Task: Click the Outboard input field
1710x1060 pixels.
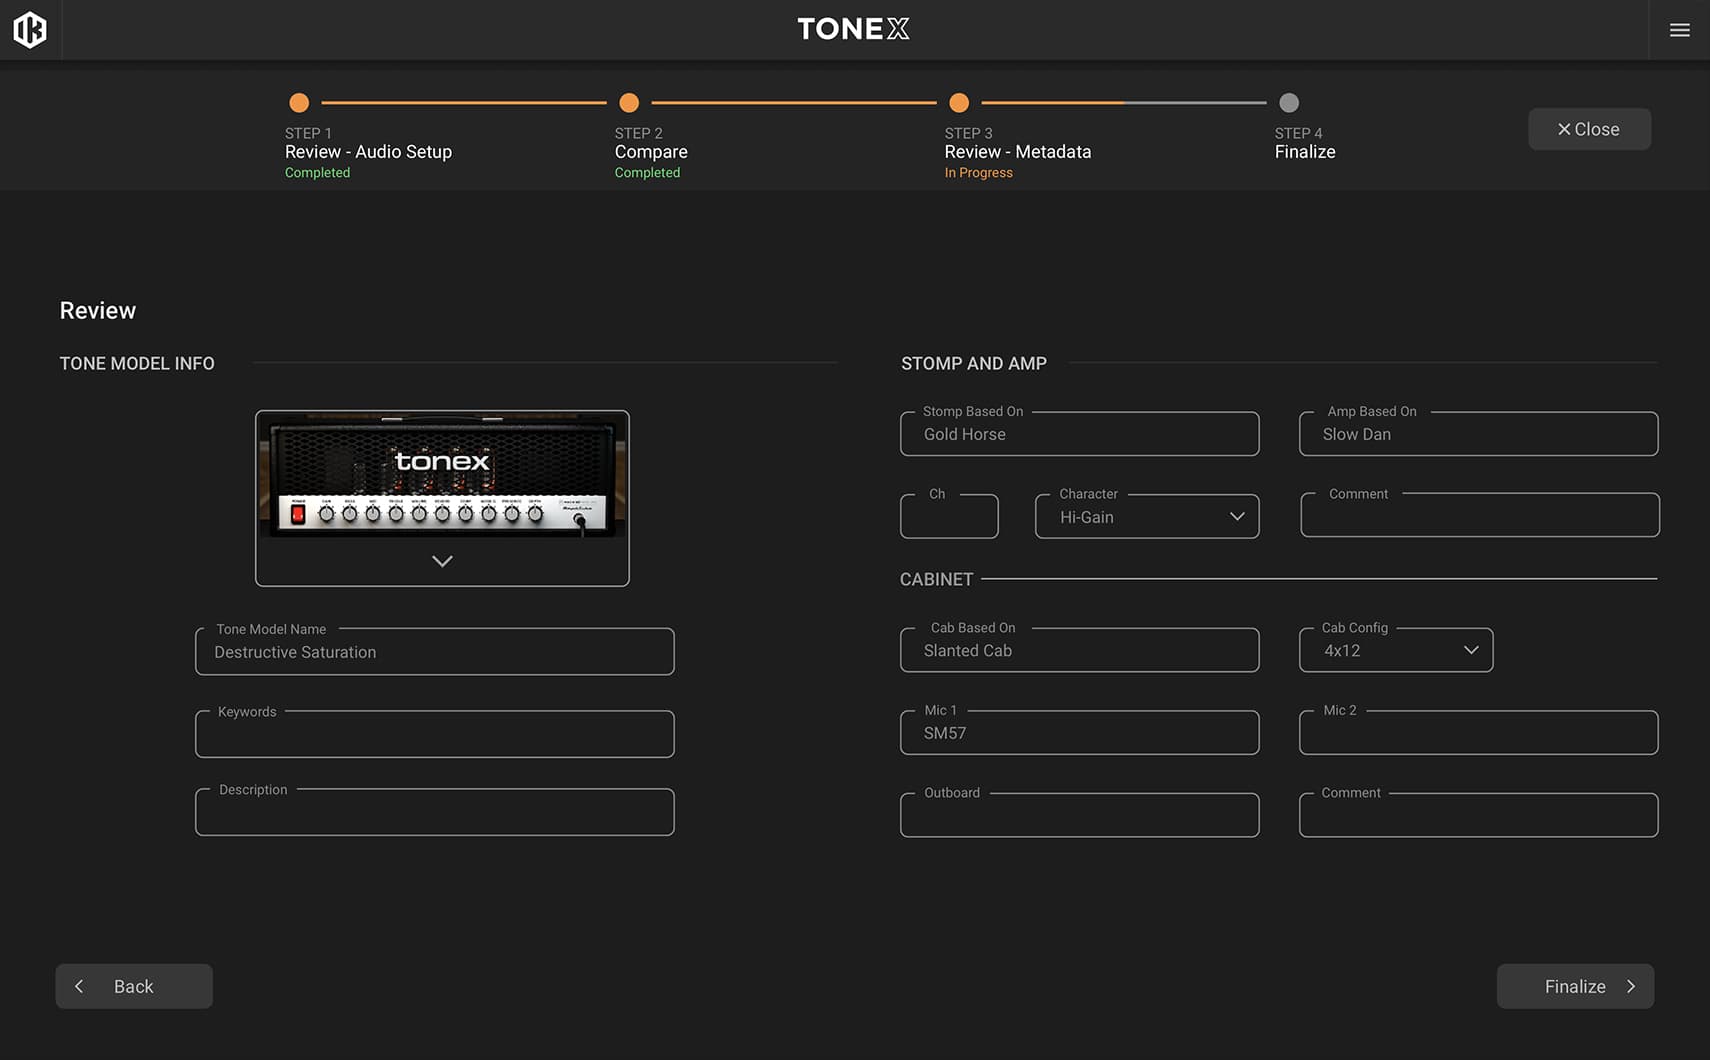Action: coord(1079,816)
